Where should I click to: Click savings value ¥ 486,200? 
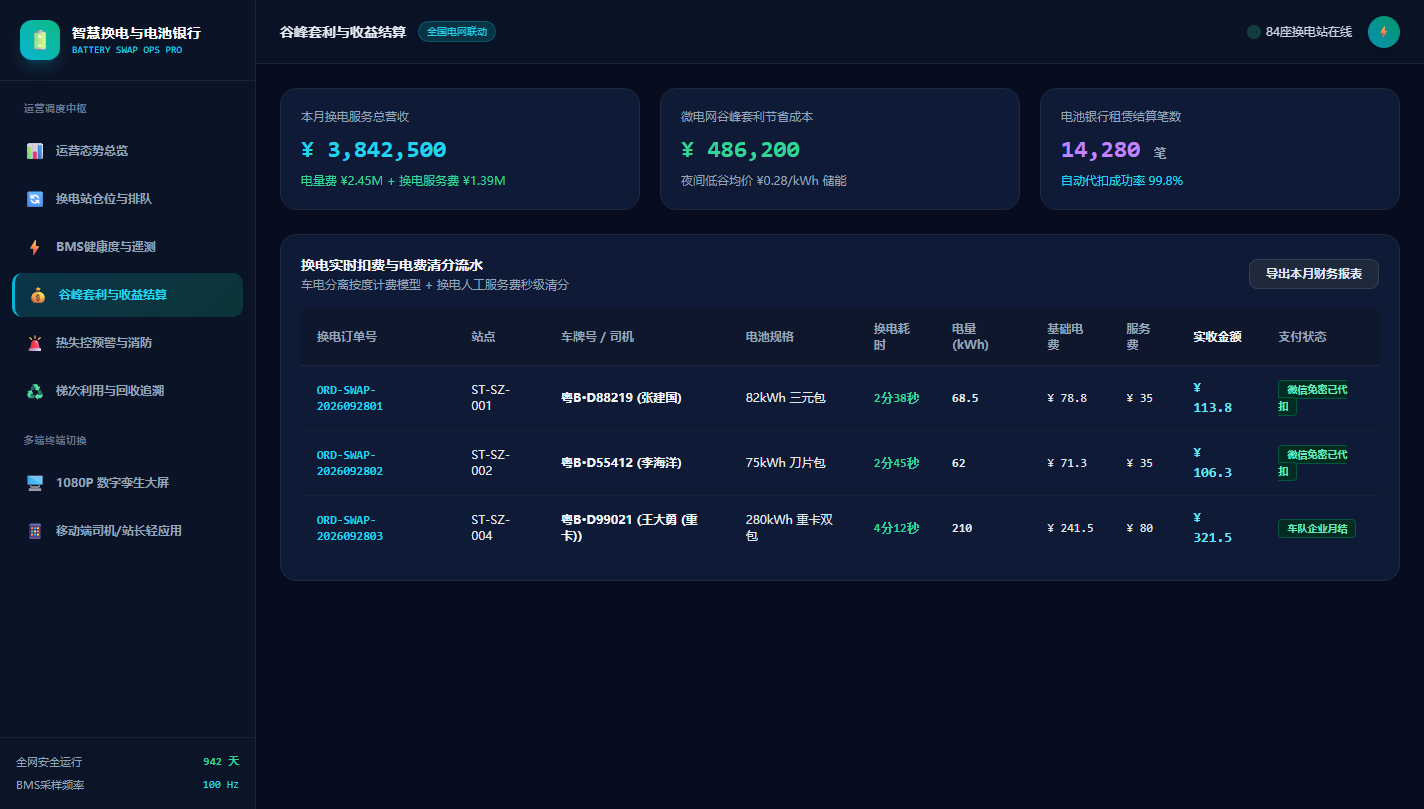pos(740,150)
